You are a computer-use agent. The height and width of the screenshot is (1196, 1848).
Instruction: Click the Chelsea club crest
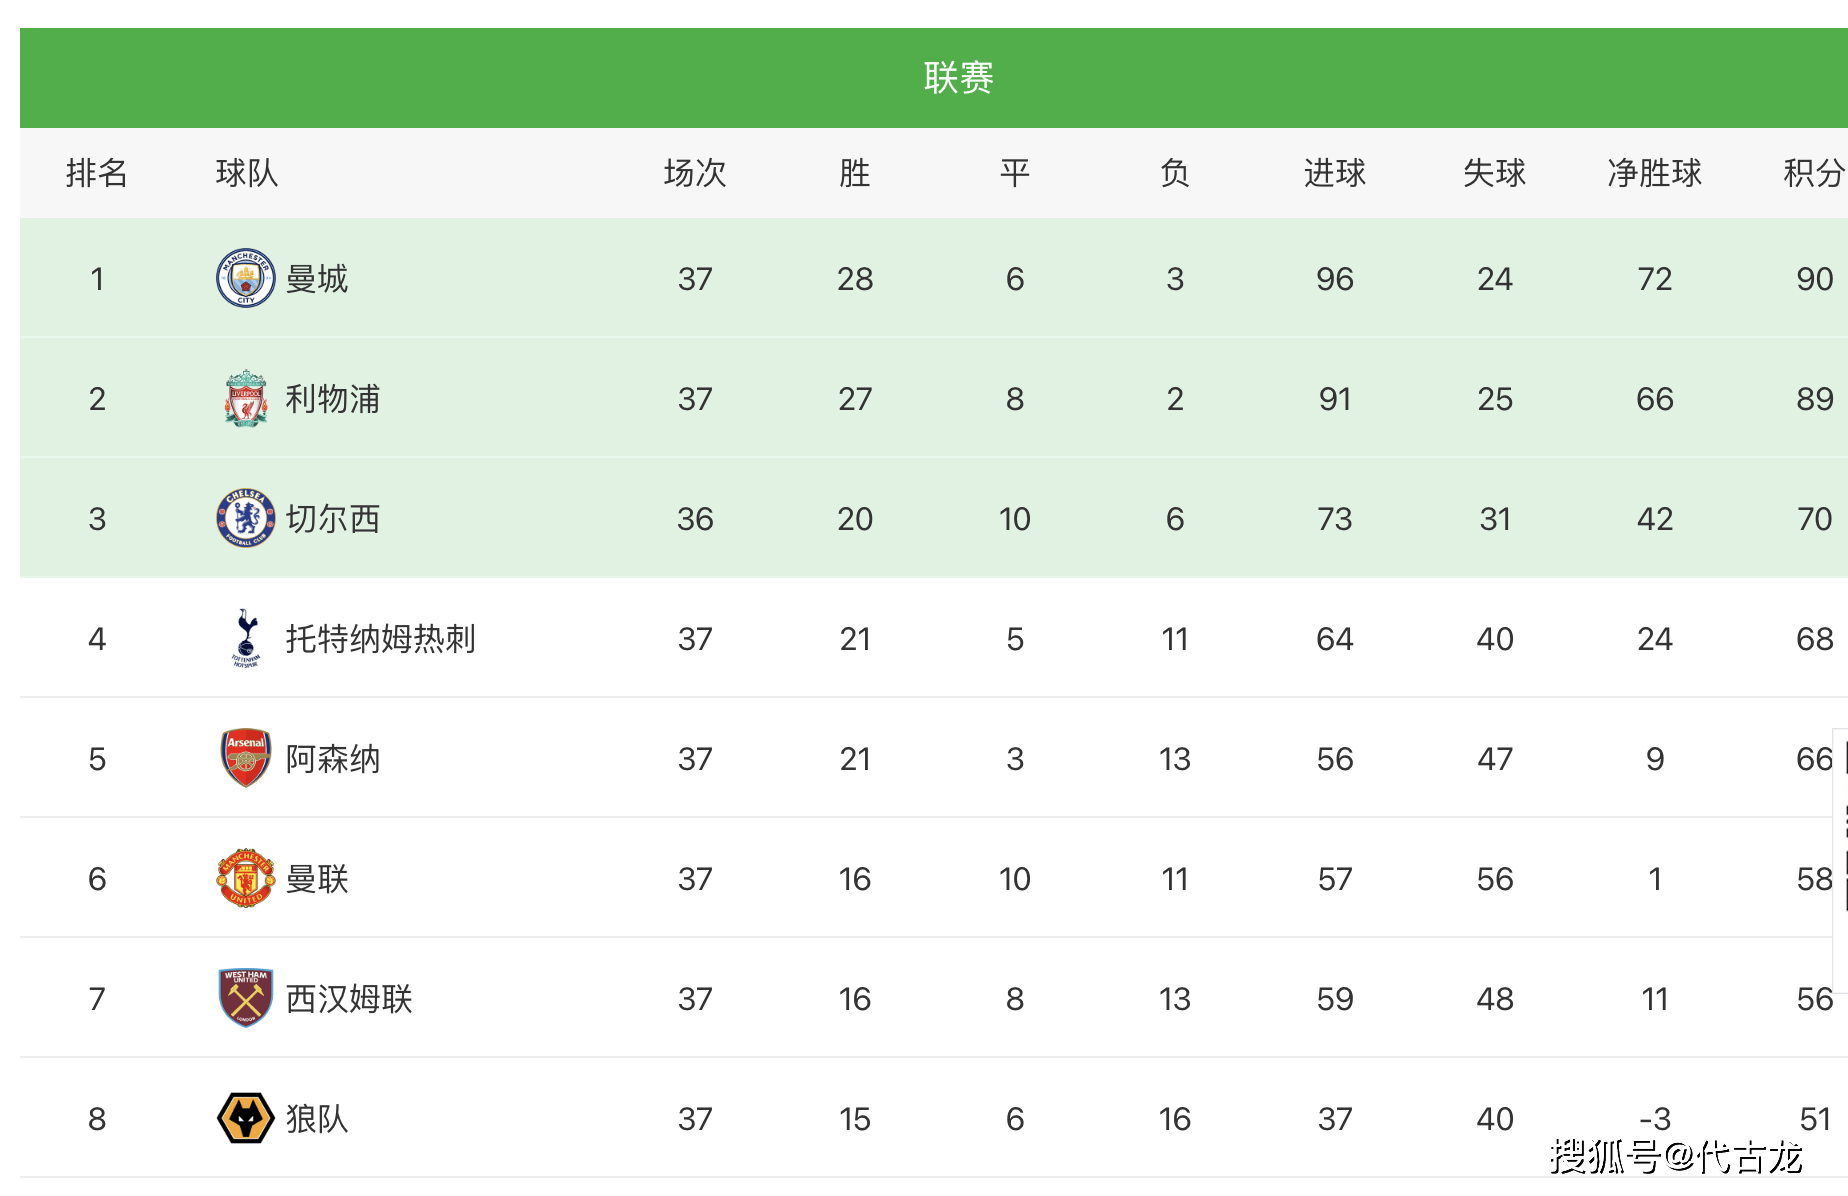pyautogui.click(x=246, y=518)
